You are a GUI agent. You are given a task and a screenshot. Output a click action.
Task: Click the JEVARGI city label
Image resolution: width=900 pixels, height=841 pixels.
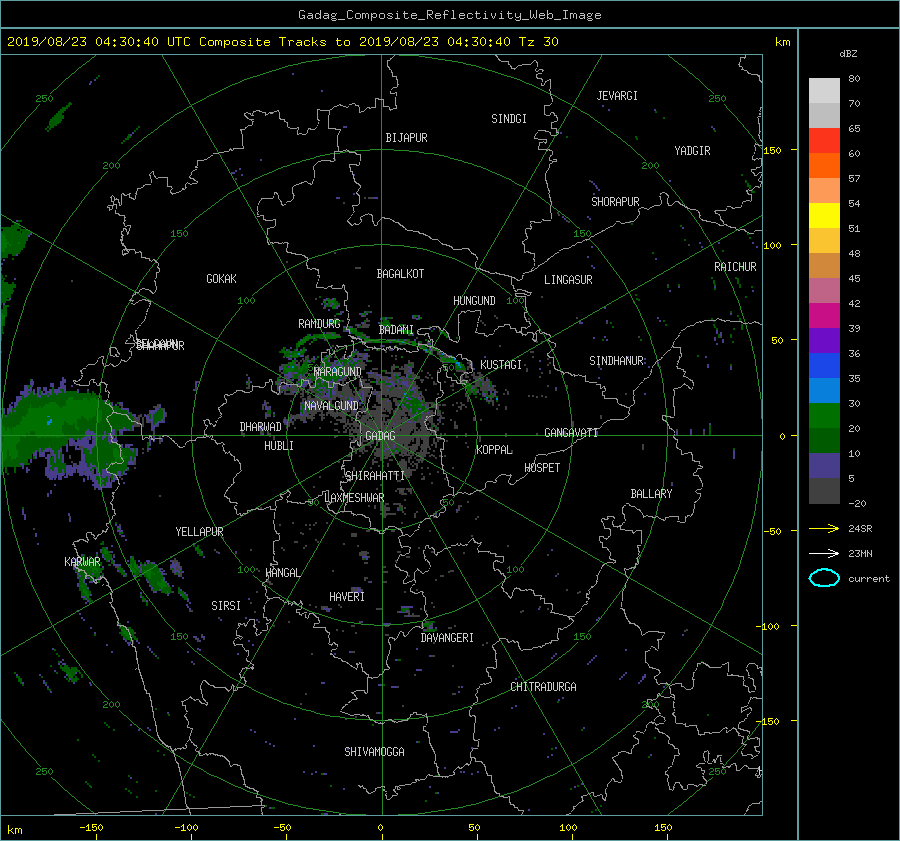point(617,96)
